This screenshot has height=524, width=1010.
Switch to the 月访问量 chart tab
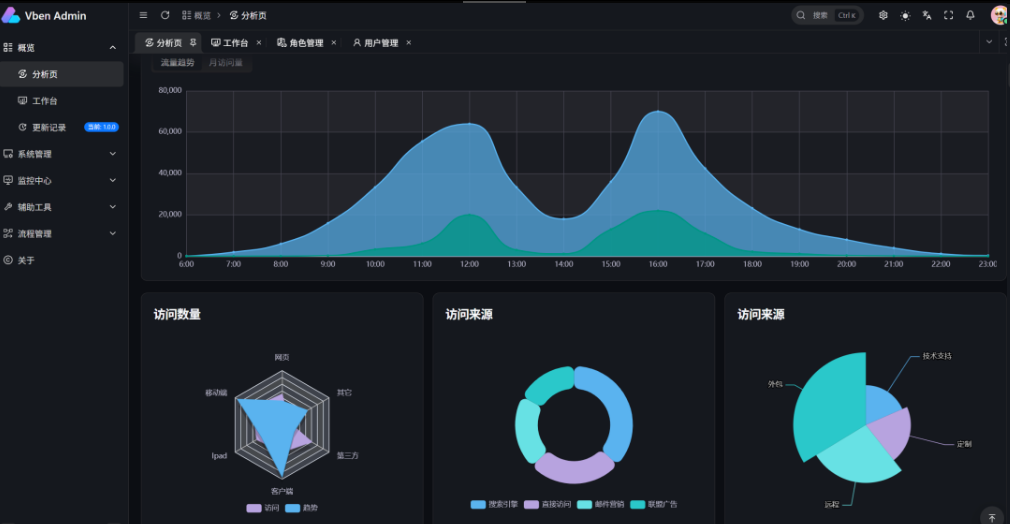click(x=225, y=63)
